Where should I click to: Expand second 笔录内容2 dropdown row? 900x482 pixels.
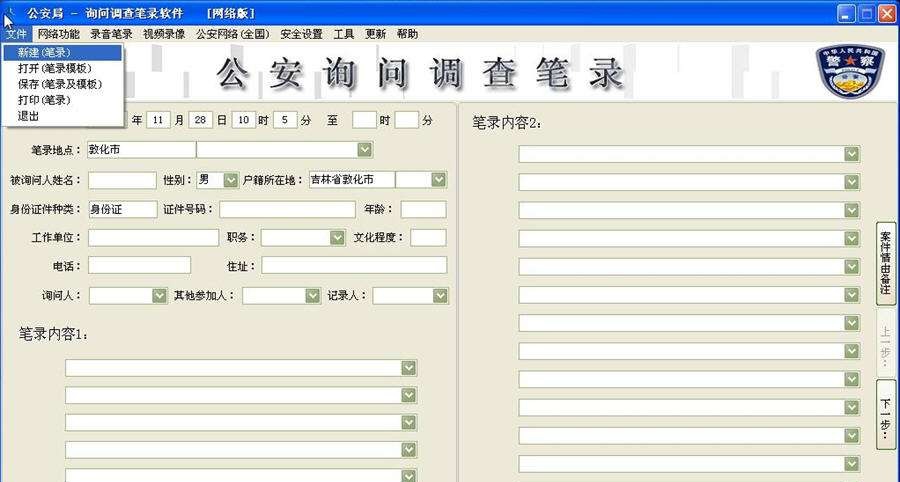(x=852, y=182)
